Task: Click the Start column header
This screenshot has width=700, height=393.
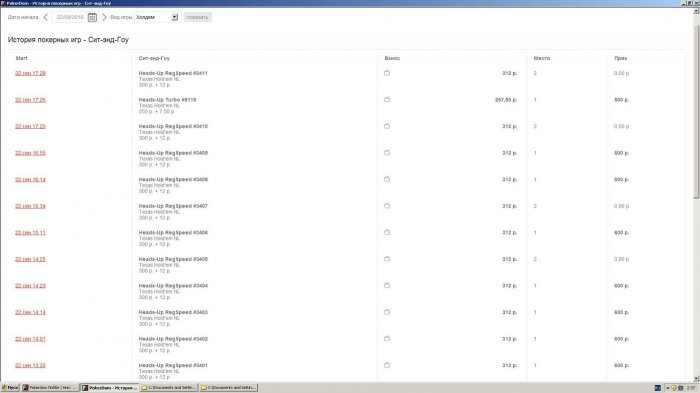Action: tap(21, 58)
